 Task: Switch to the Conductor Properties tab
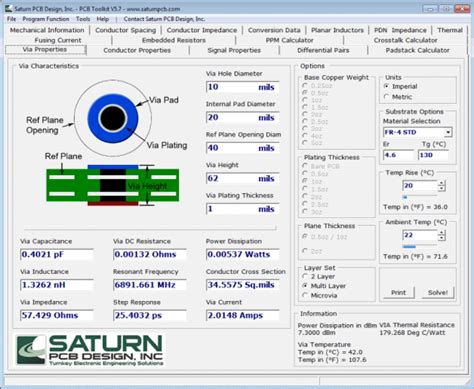click(x=137, y=50)
